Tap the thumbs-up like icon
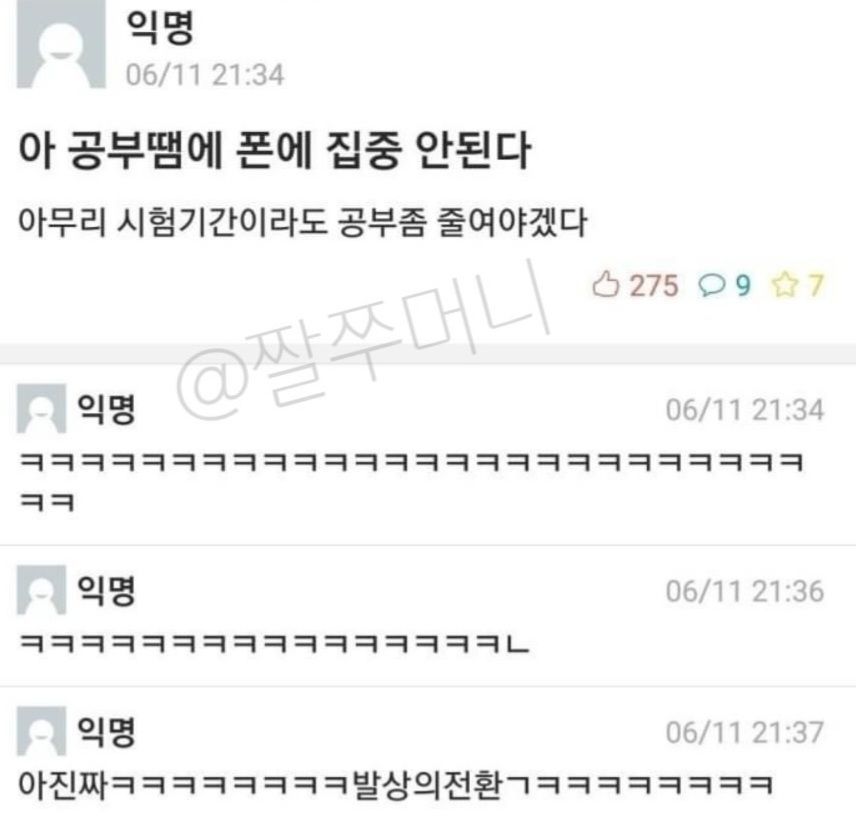This screenshot has width=856, height=831. (x=605, y=284)
